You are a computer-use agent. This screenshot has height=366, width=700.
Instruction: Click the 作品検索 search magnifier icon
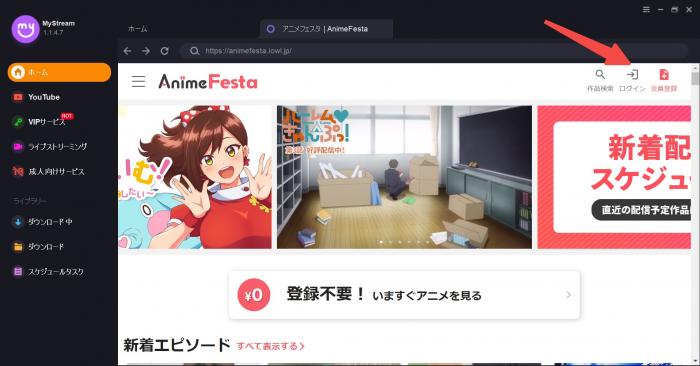600,74
